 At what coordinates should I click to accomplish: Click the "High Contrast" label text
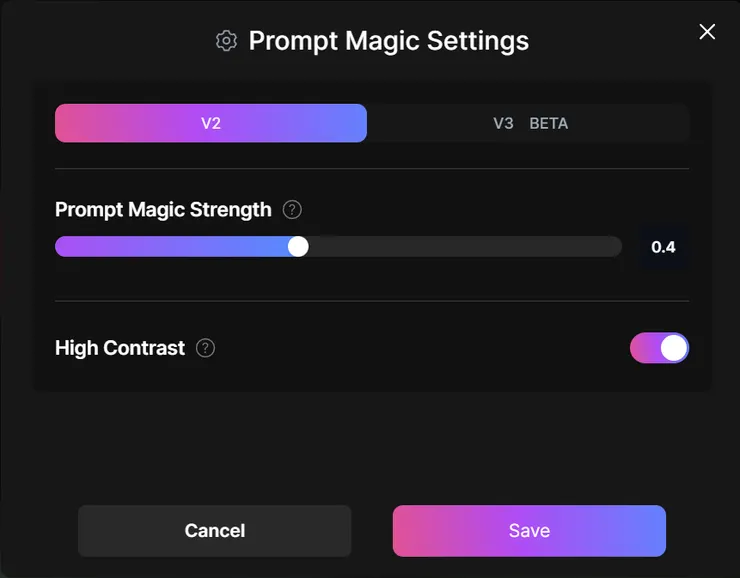tap(120, 348)
